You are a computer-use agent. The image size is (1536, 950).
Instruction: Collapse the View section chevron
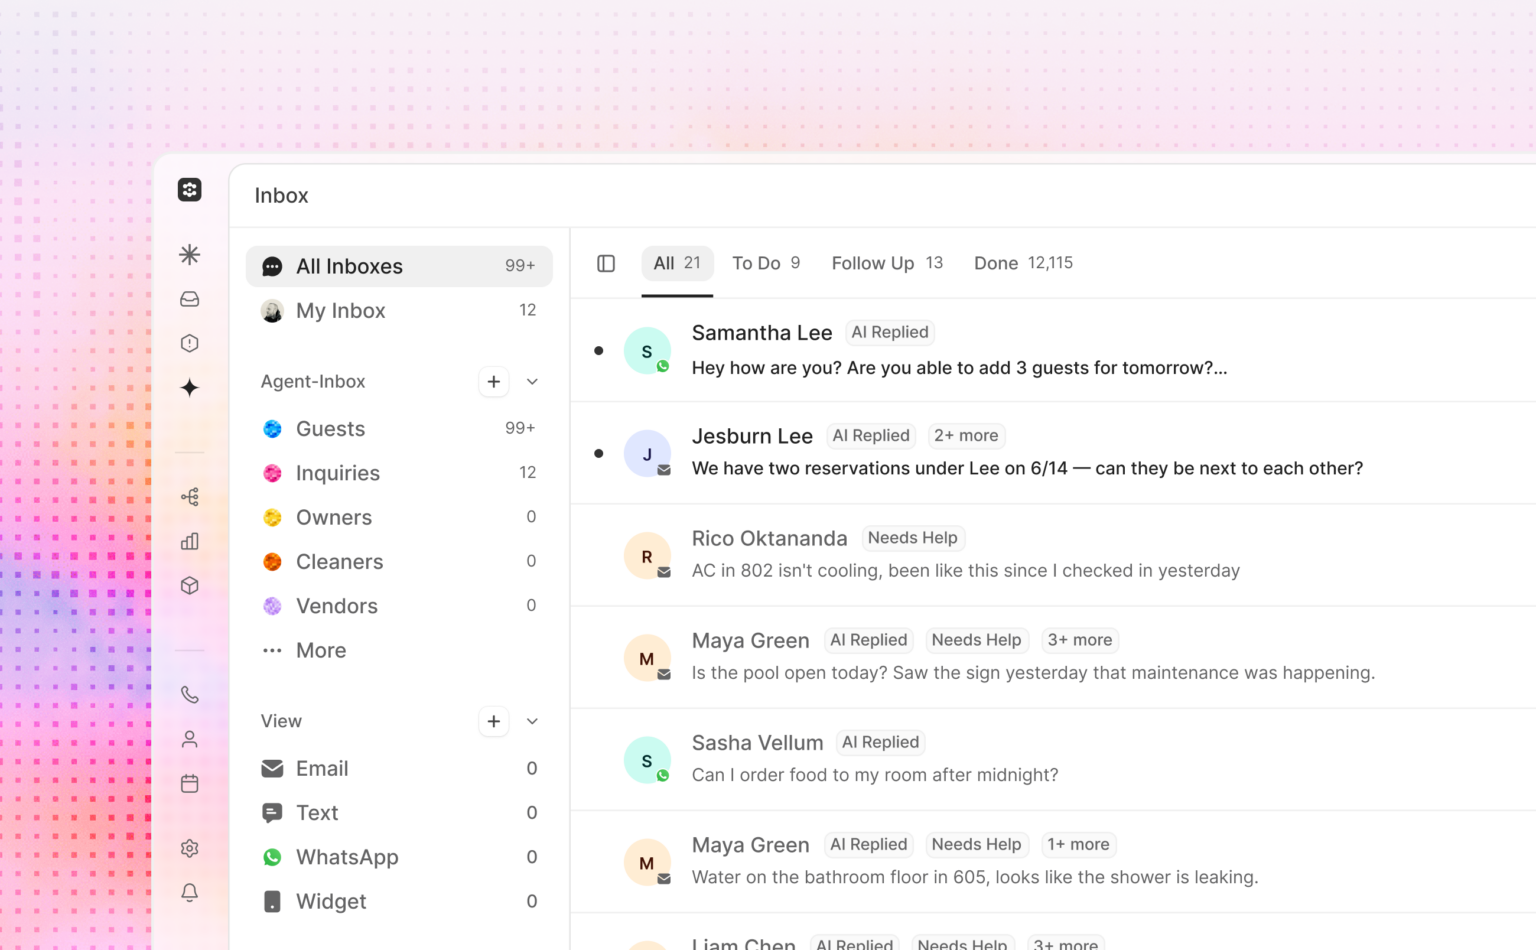[532, 721]
